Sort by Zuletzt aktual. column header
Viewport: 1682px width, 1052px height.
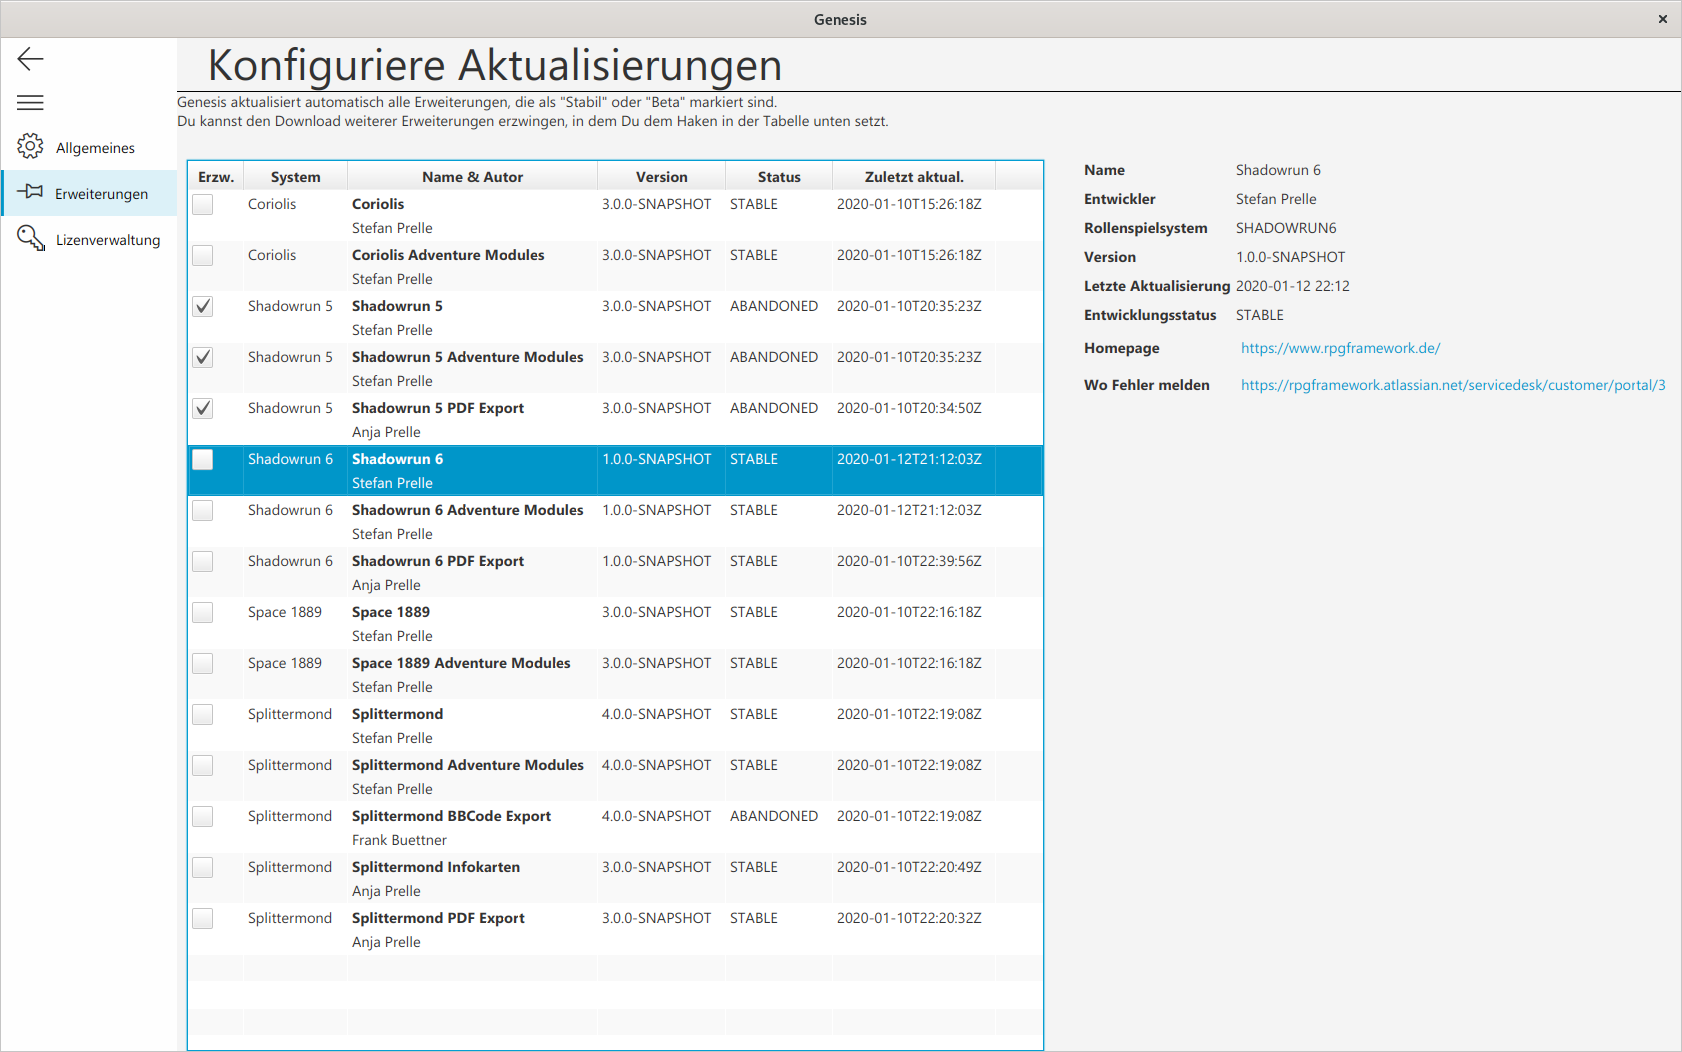[914, 177]
